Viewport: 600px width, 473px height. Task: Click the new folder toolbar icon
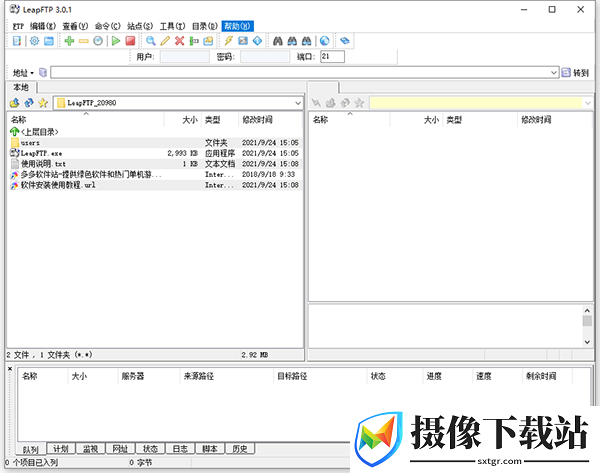[208, 41]
